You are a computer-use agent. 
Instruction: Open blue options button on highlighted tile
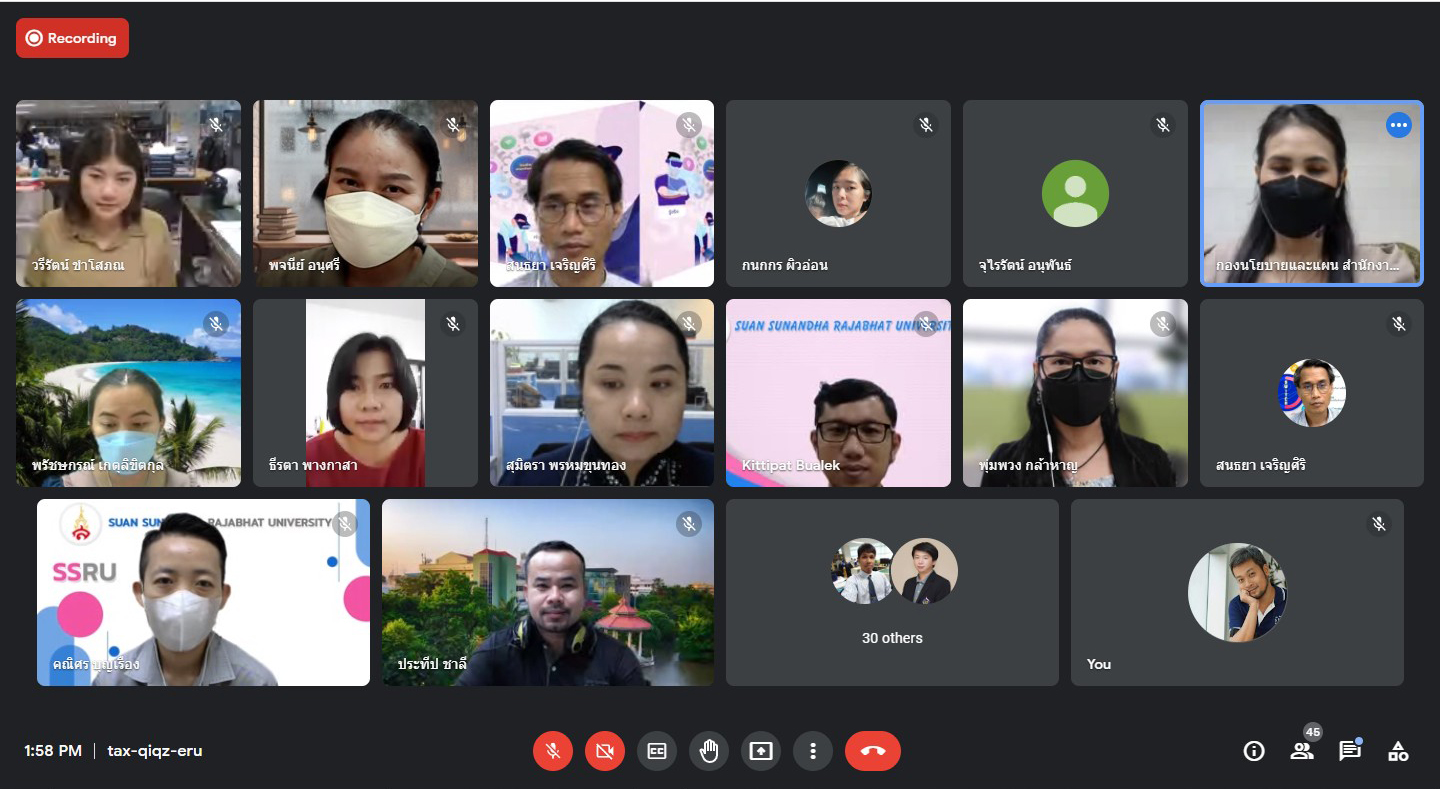(1398, 125)
